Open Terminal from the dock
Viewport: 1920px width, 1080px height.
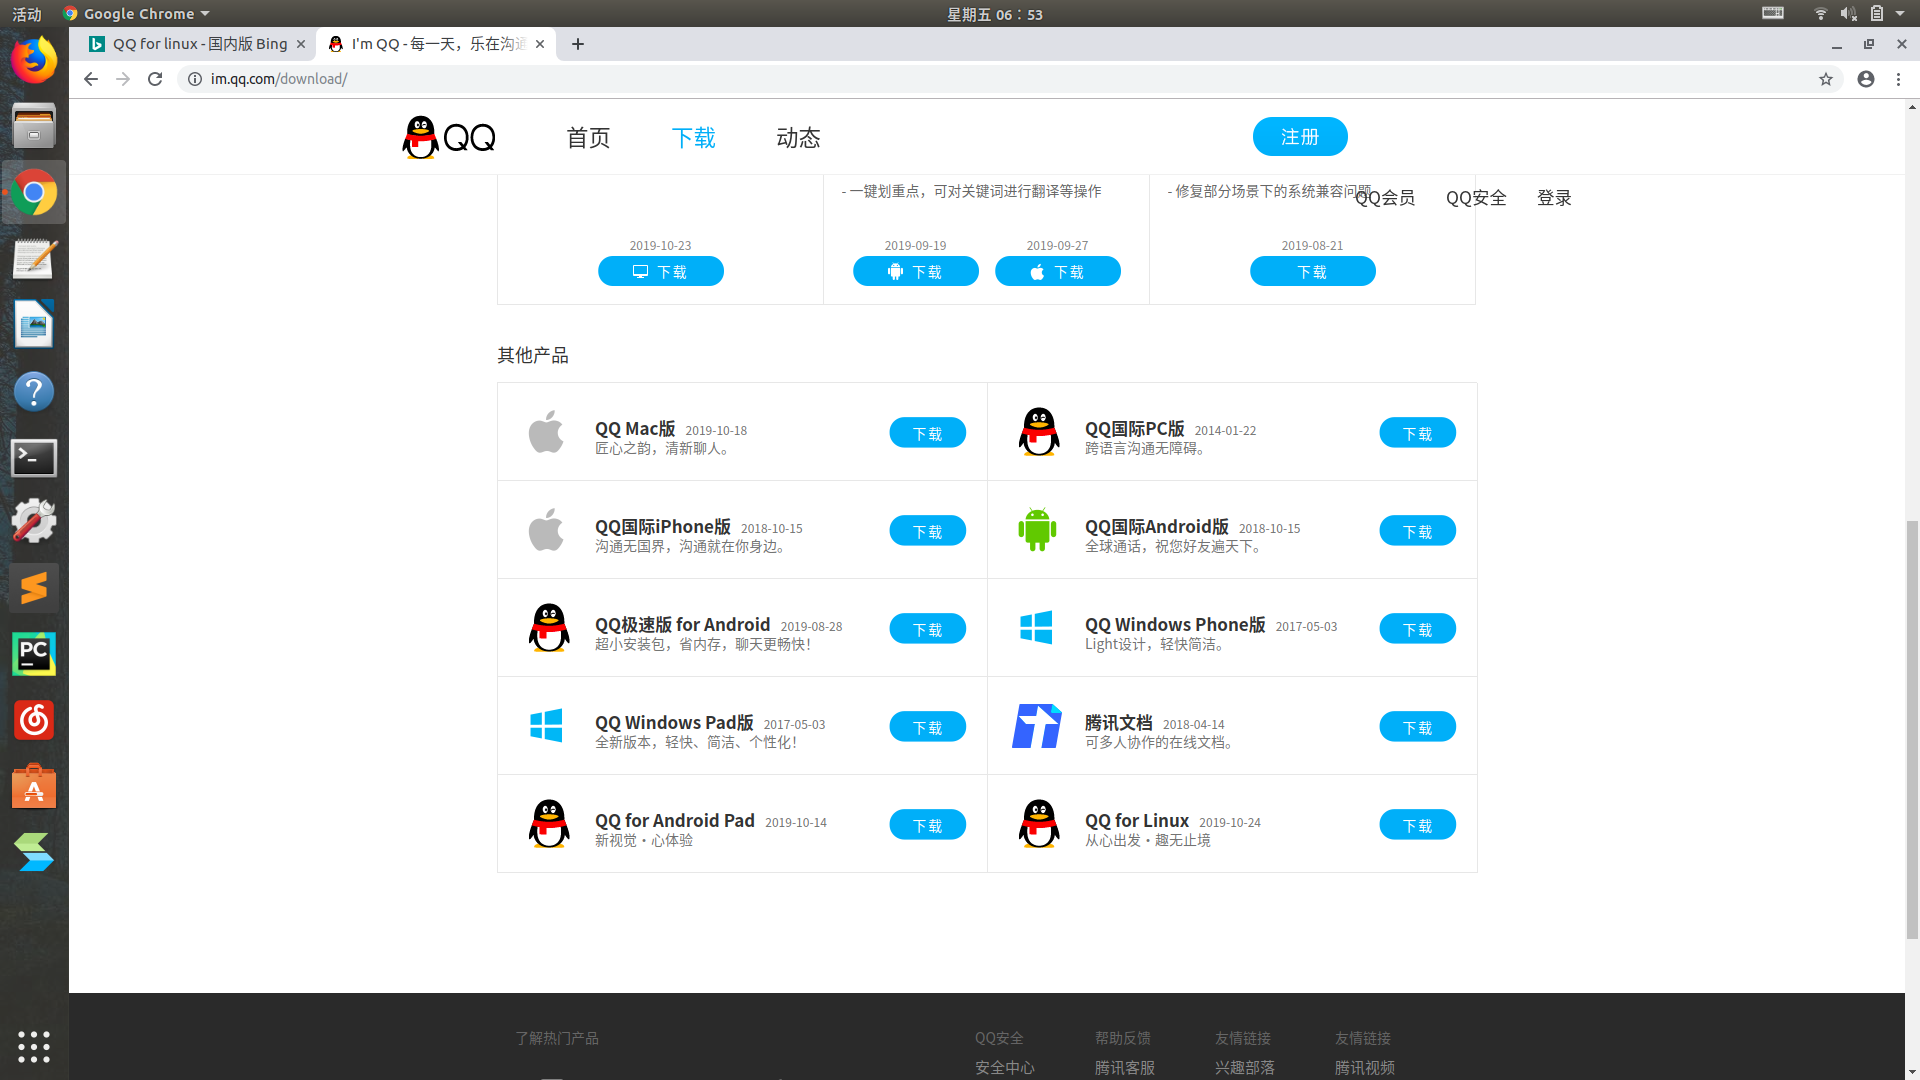(34, 458)
